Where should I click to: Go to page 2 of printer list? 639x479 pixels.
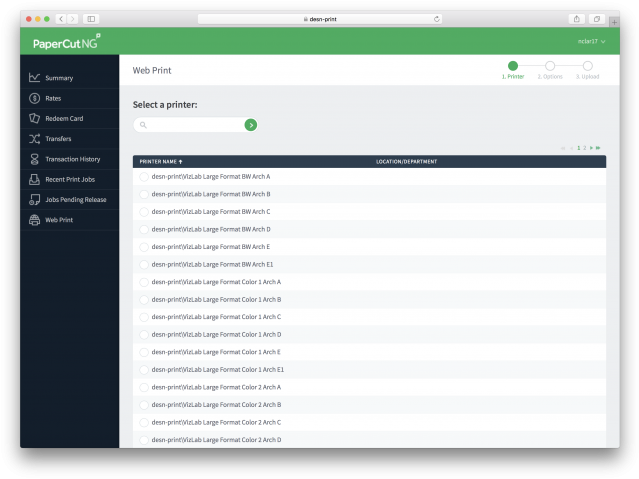pyautogui.click(x=585, y=148)
